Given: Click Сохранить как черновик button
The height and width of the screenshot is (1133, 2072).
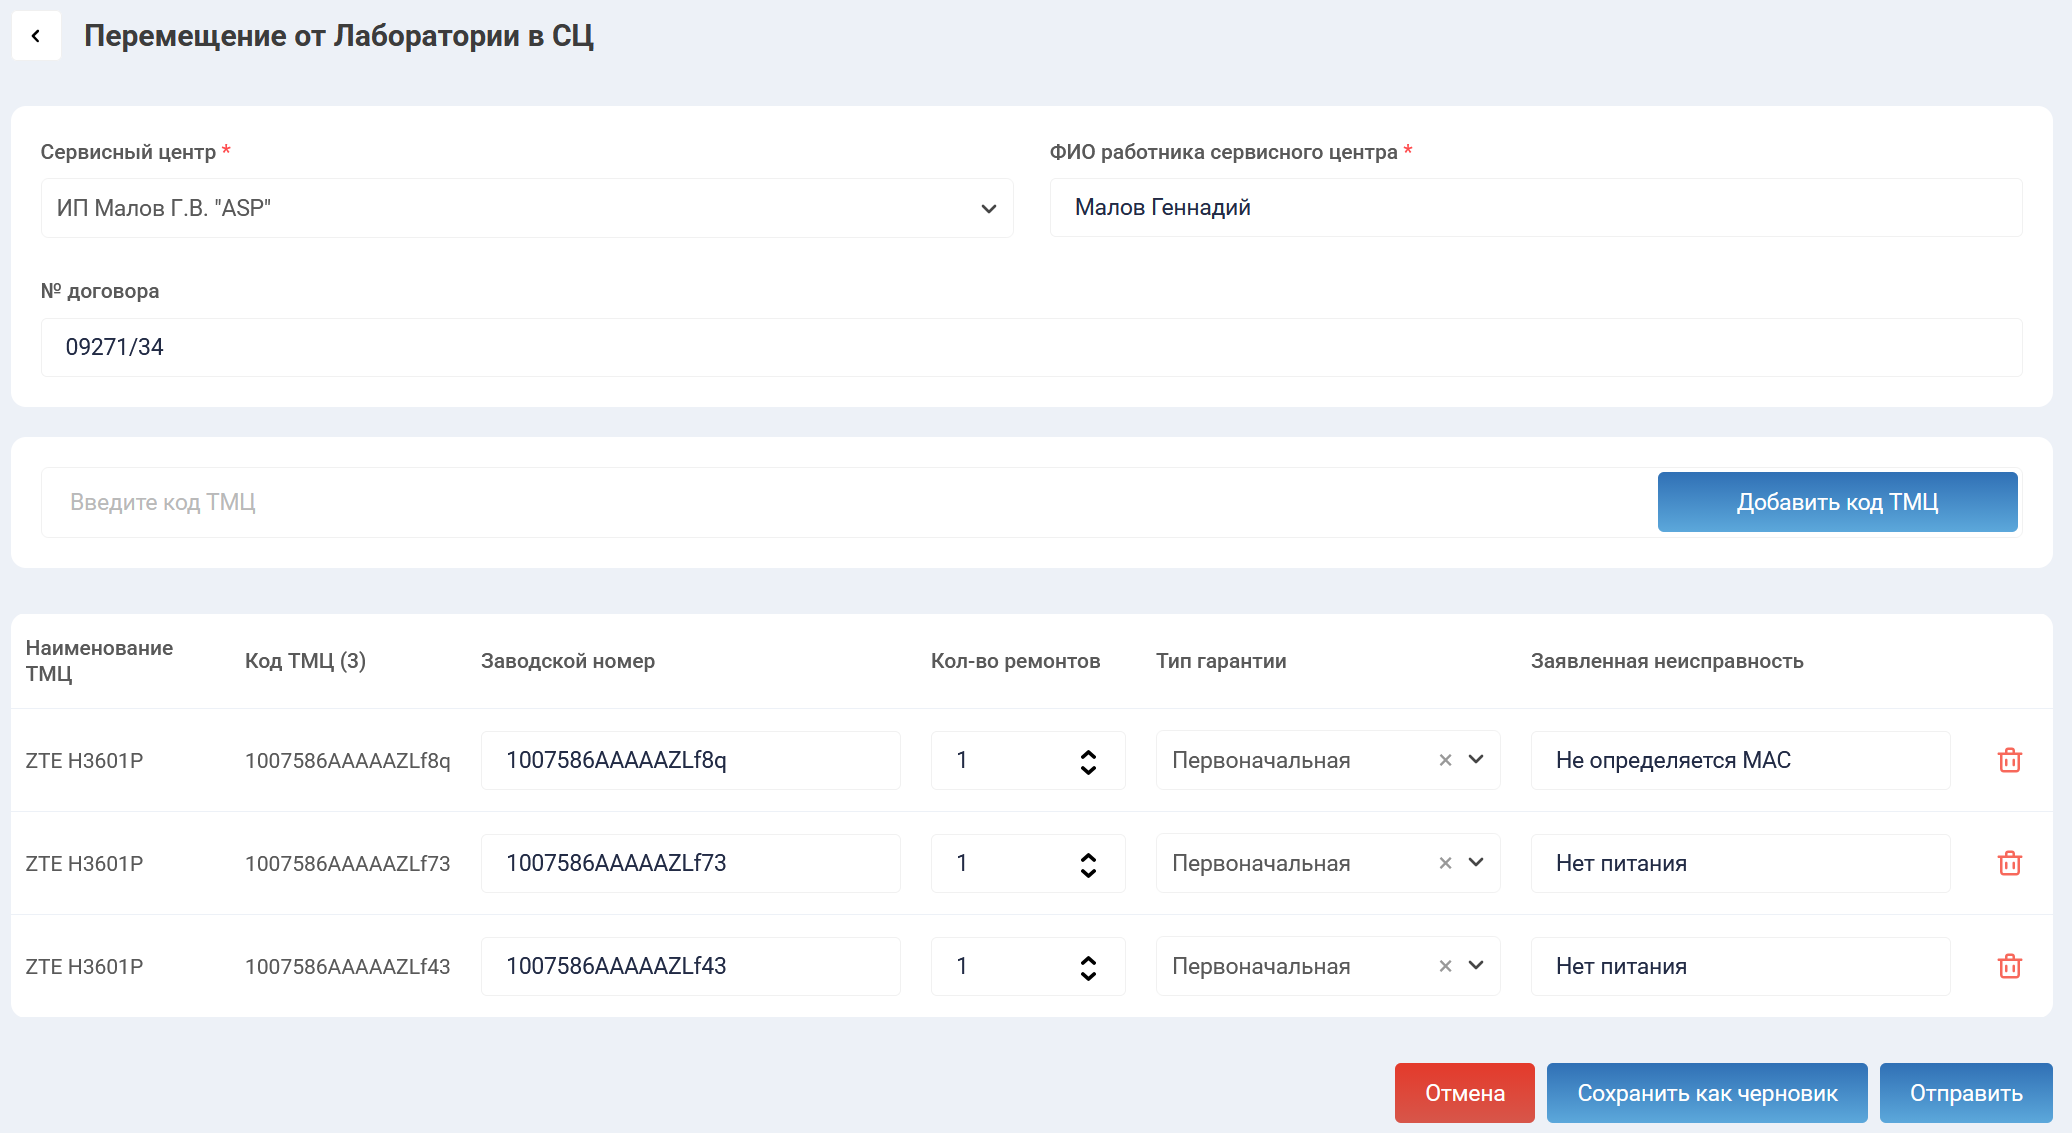Looking at the screenshot, I should 1707,1093.
